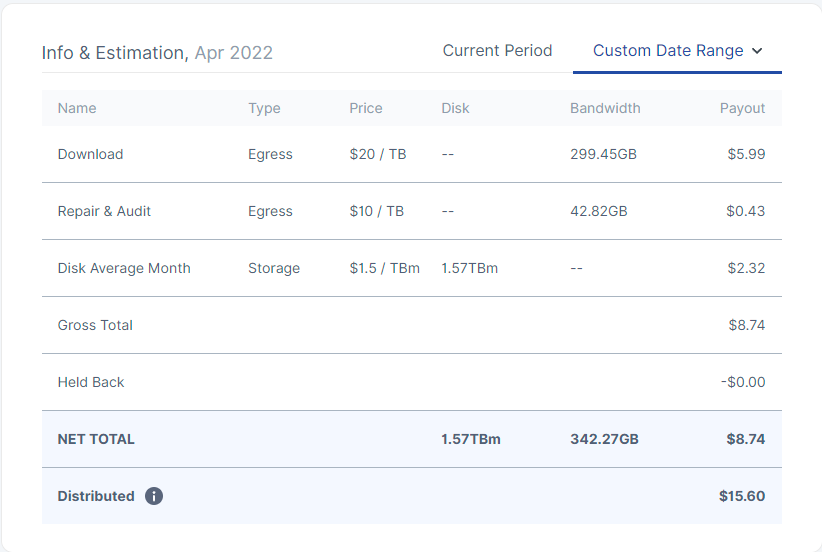Select the Download row name
822x552 pixels.
pyautogui.click(x=91, y=154)
